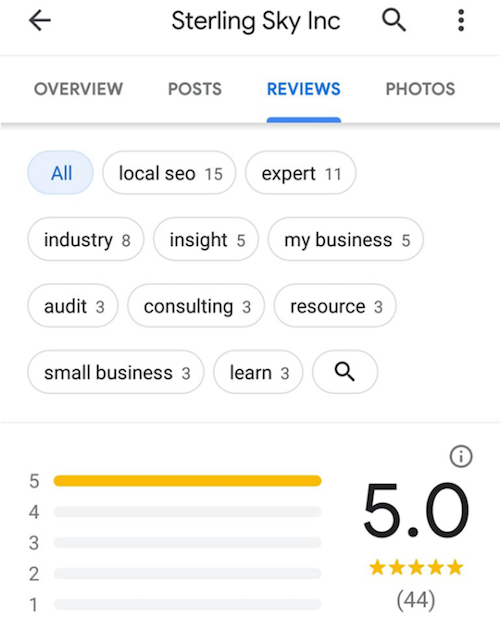Filter by small business chip
This screenshot has width=500, height=630.
116,372
